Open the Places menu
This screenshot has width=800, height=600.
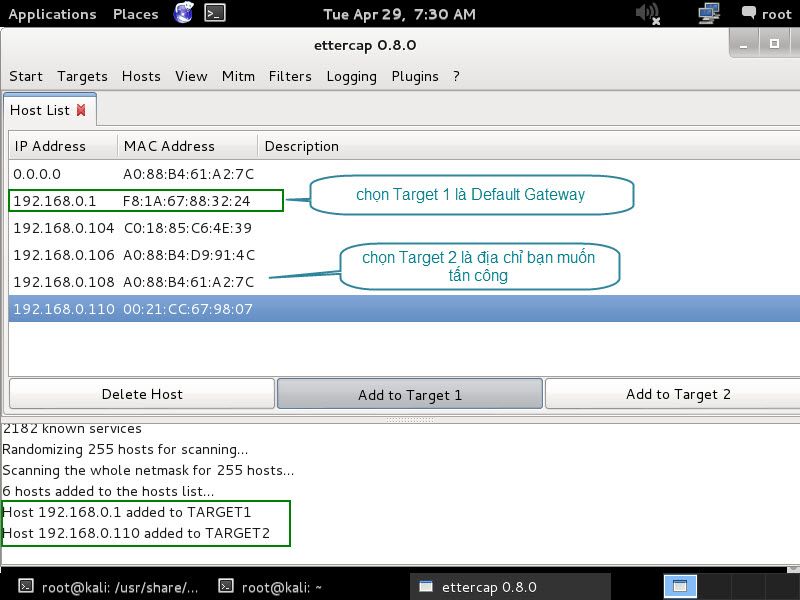(136, 14)
